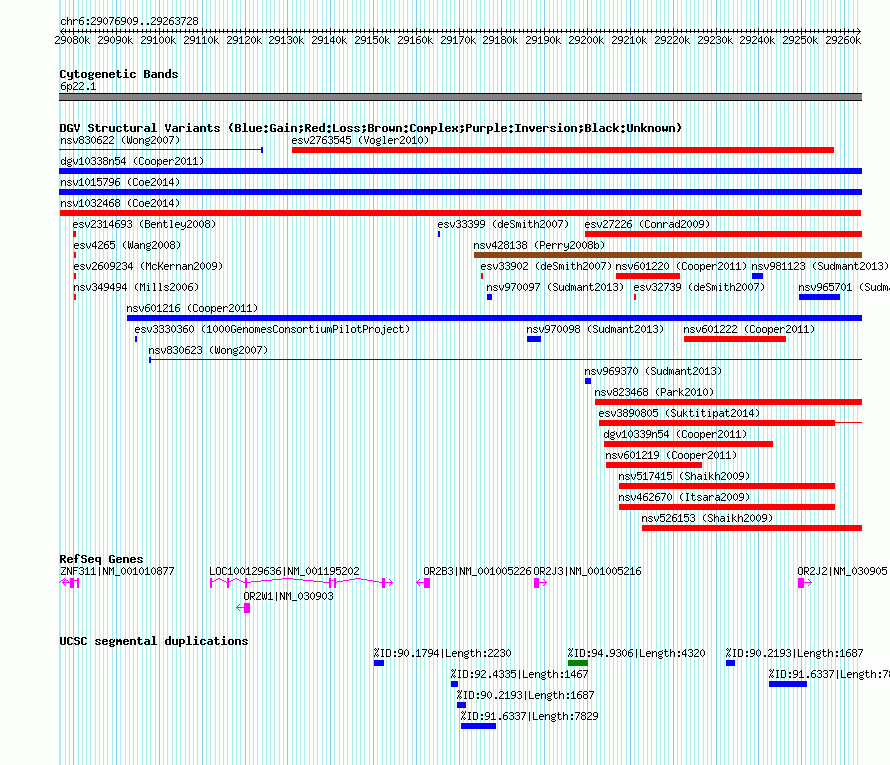This screenshot has width=890, height=765.
Task: Click the OR2J2 gene glyph
Action: 805,583
